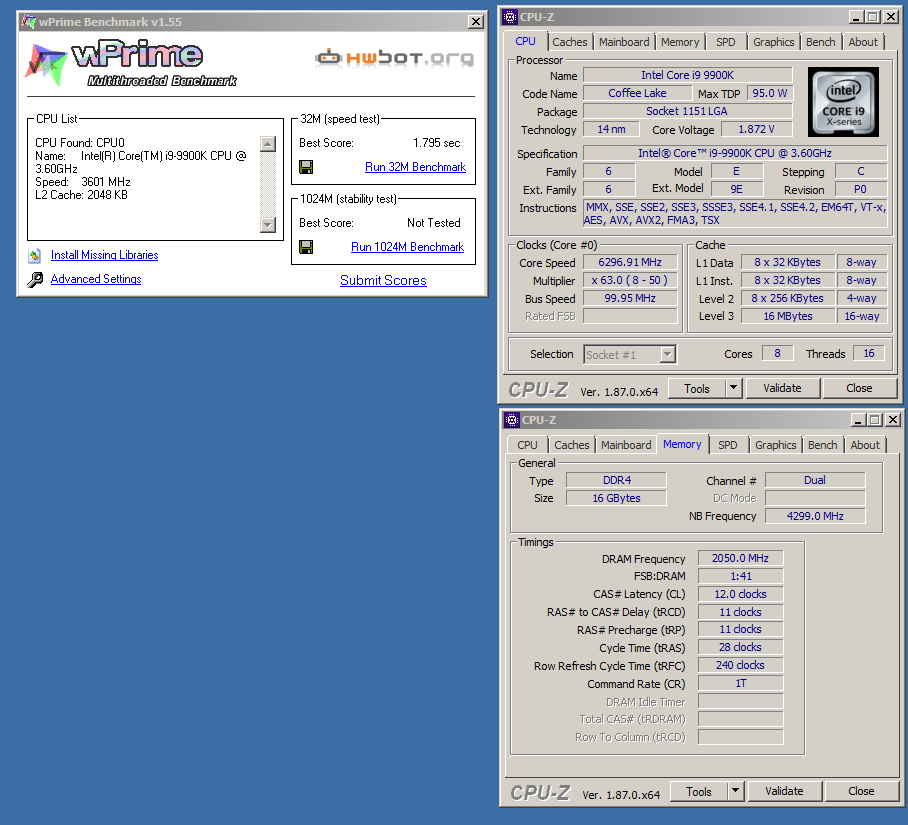Viewport: 908px width, 825px height.
Task: Select SPD tab in upper CPU-Z window
Action: coord(725,42)
